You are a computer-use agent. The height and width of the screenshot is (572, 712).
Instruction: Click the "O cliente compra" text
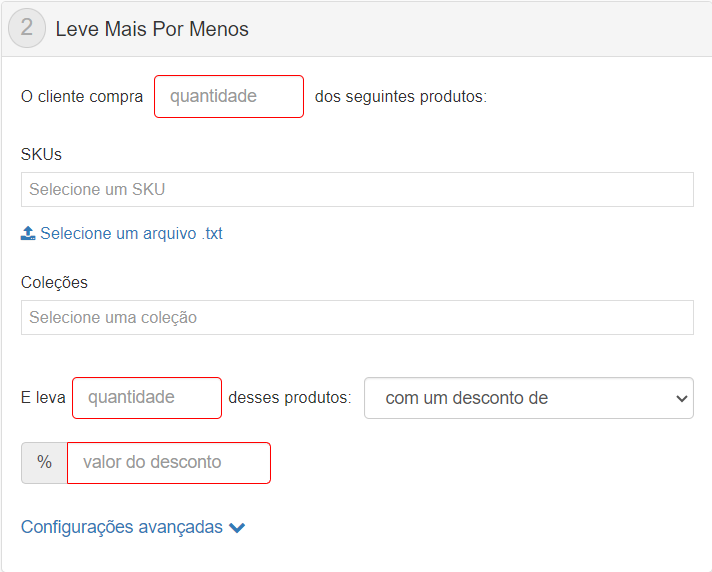(82, 97)
